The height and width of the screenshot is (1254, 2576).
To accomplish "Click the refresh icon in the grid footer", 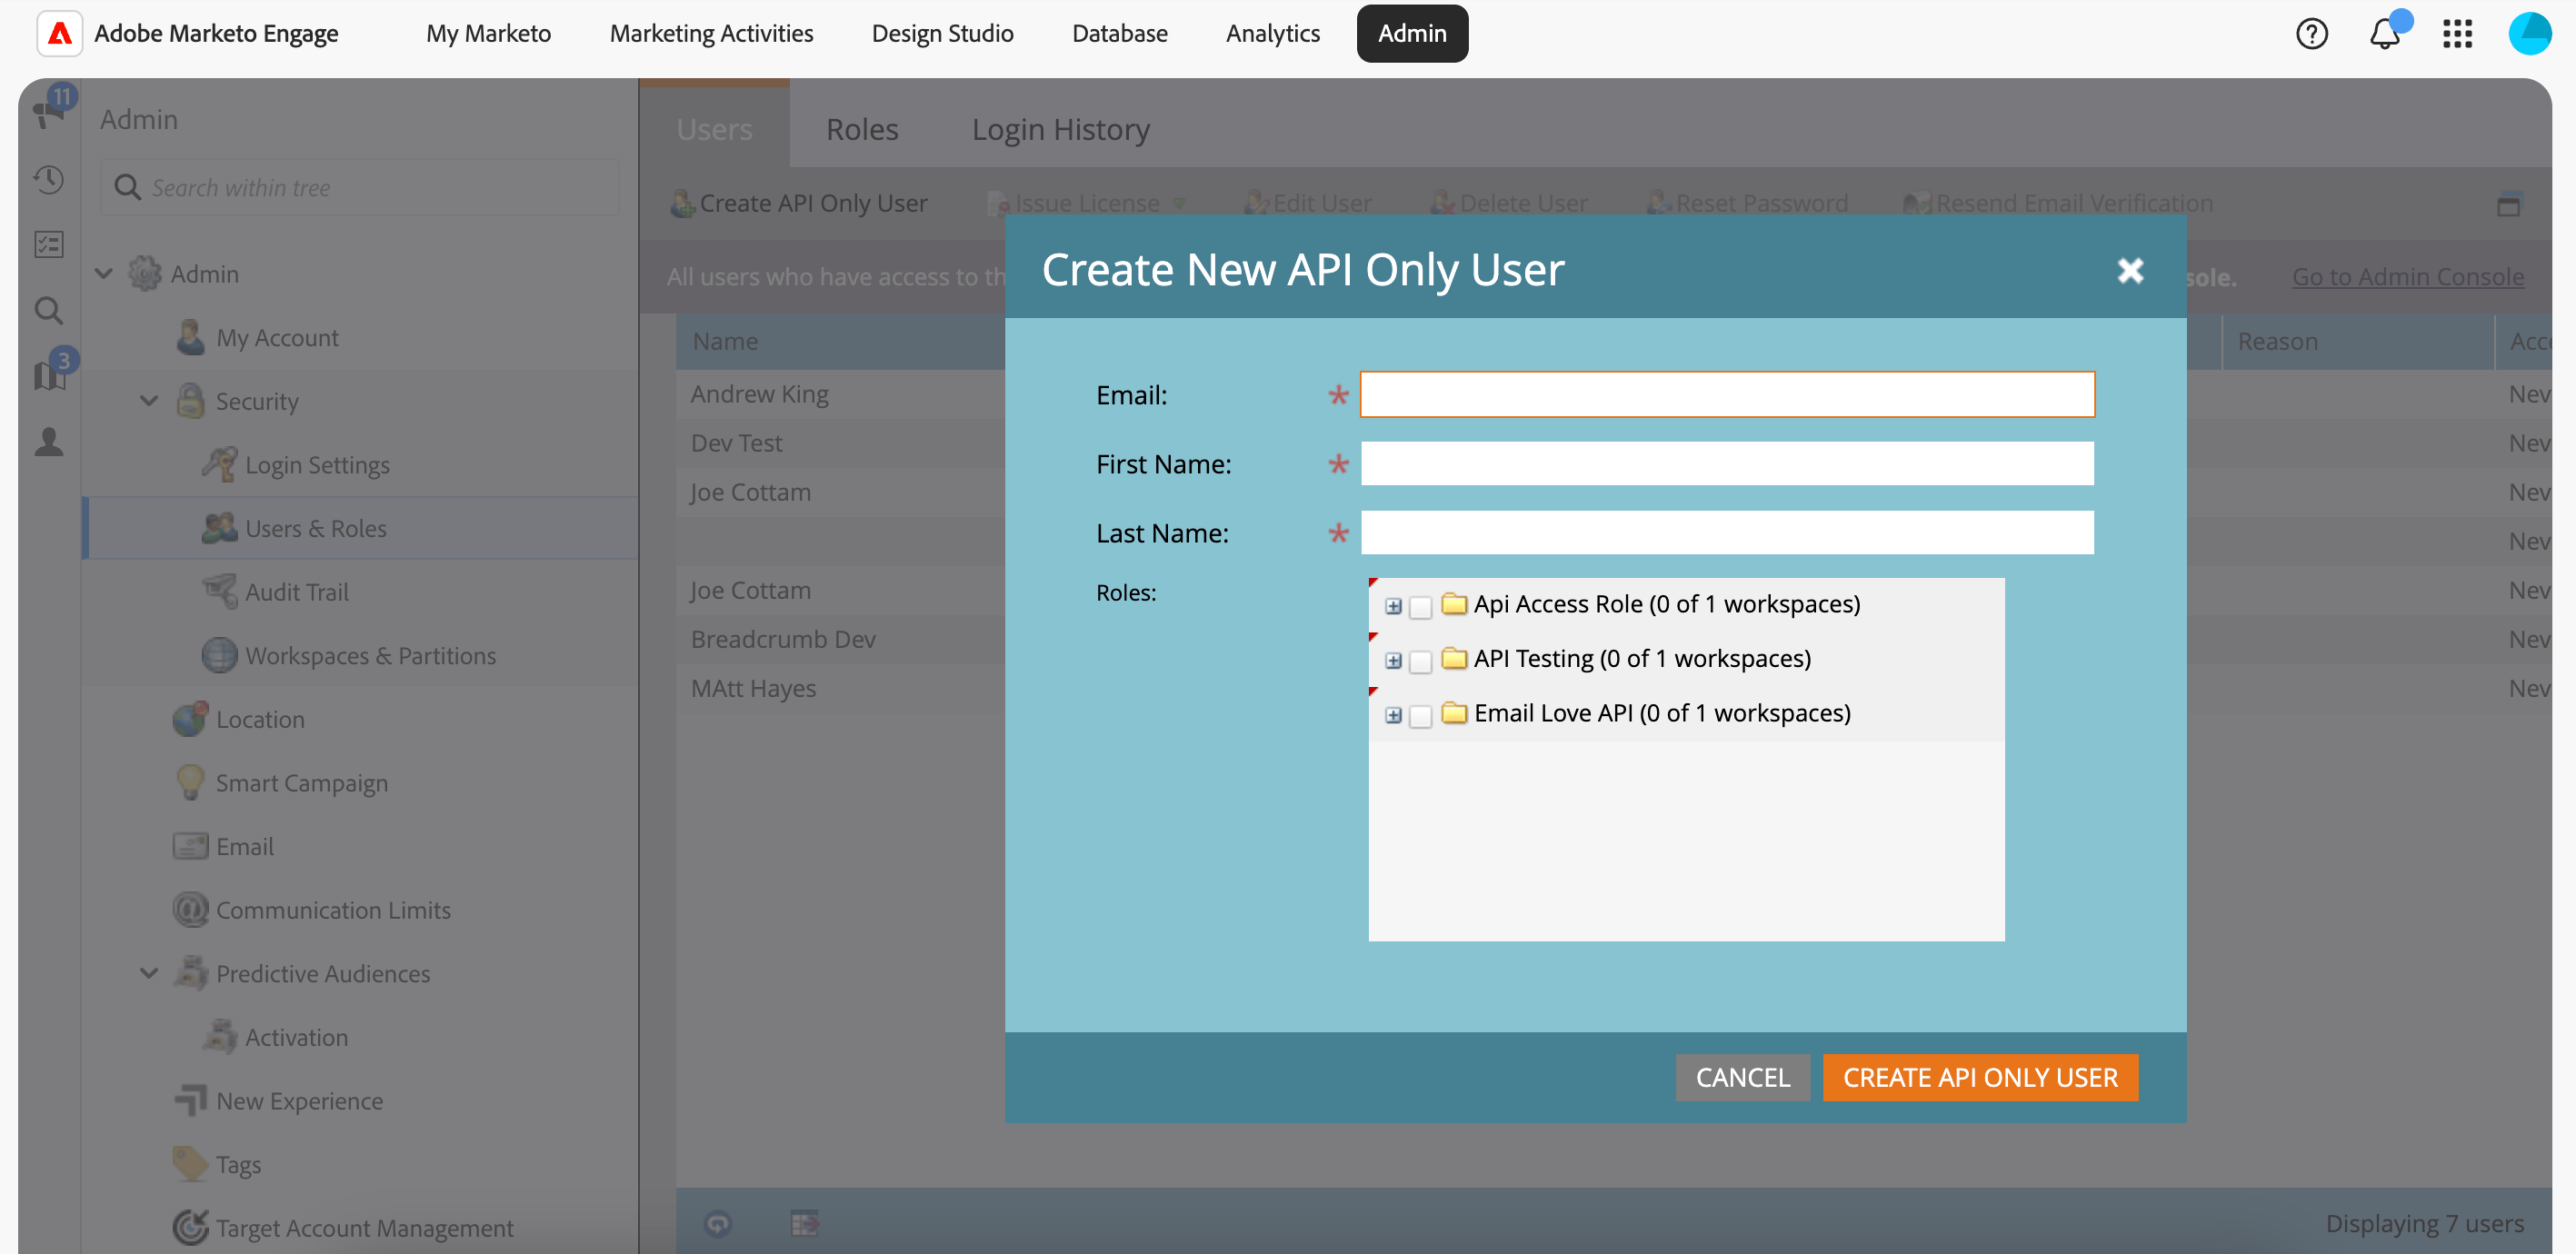I will pos(718,1223).
